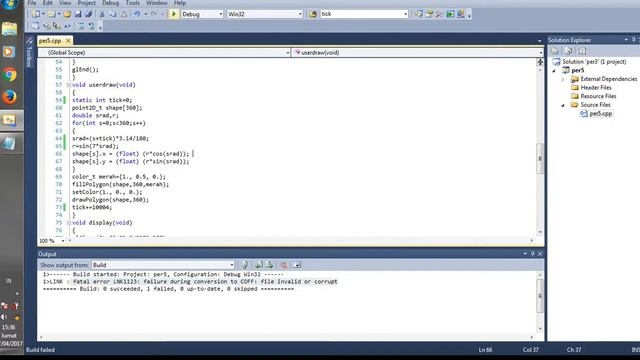640x360 pixels.
Task: Open the View menu
Action: point(65,3)
